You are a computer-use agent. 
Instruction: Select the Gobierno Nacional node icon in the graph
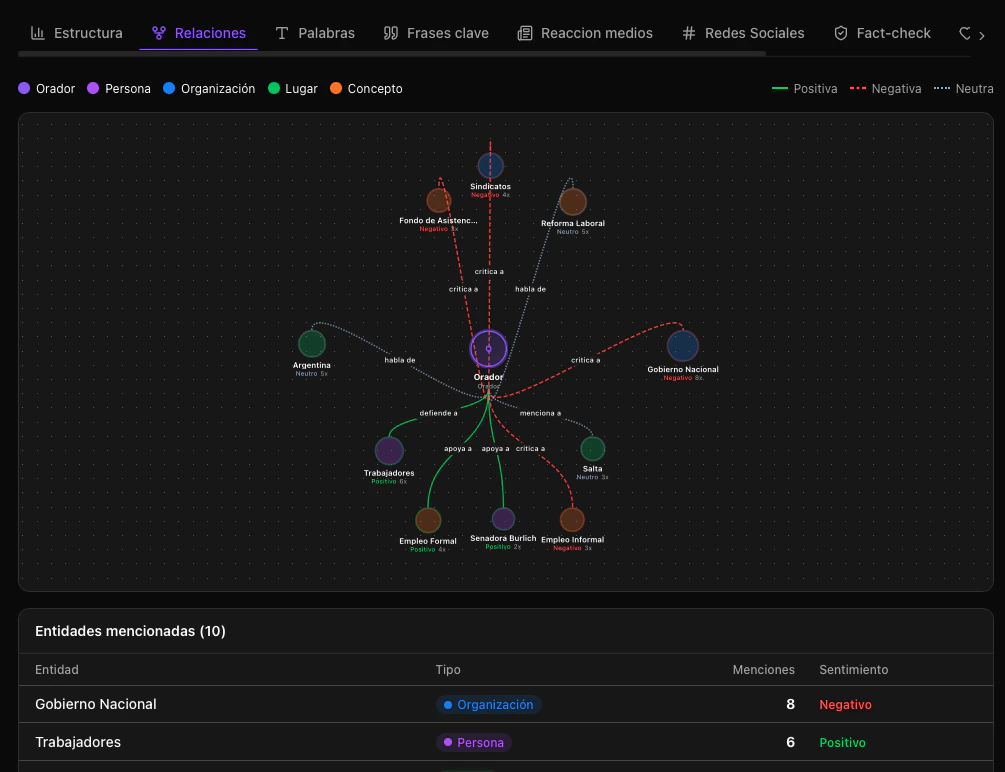click(683, 345)
